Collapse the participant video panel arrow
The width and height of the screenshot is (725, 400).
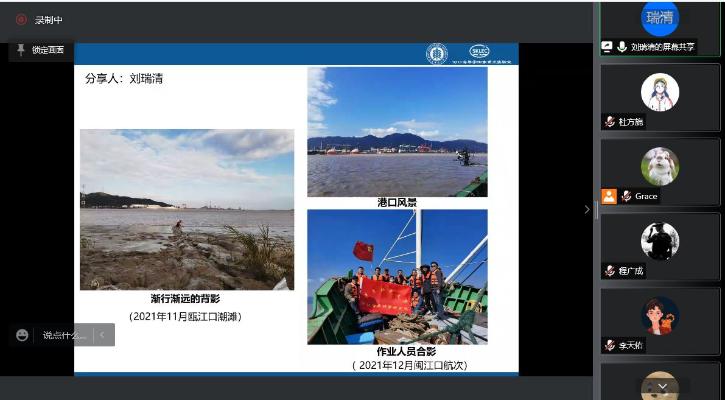point(587,209)
